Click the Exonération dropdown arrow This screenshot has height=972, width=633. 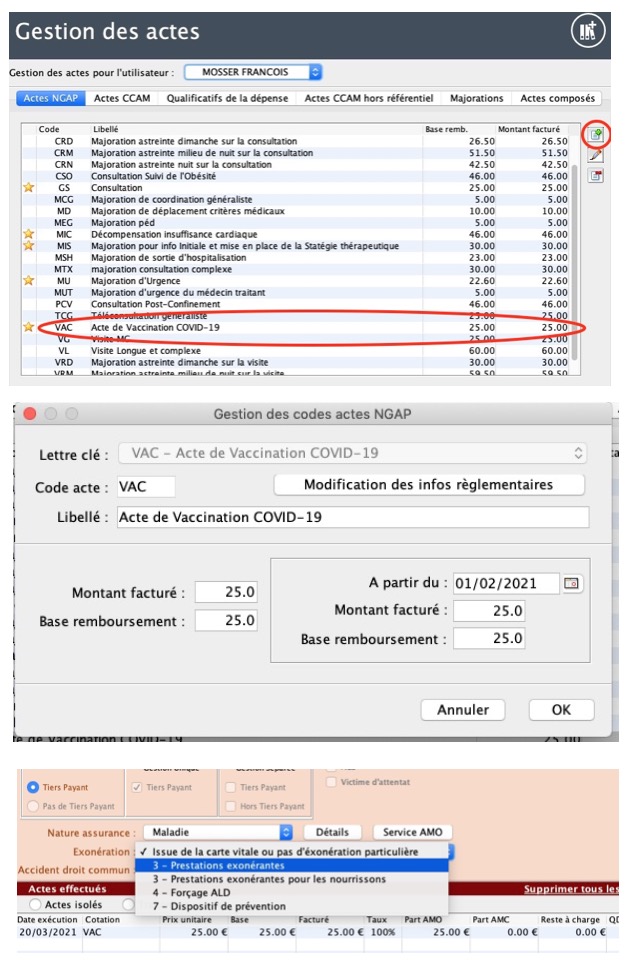click(x=451, y=852)
